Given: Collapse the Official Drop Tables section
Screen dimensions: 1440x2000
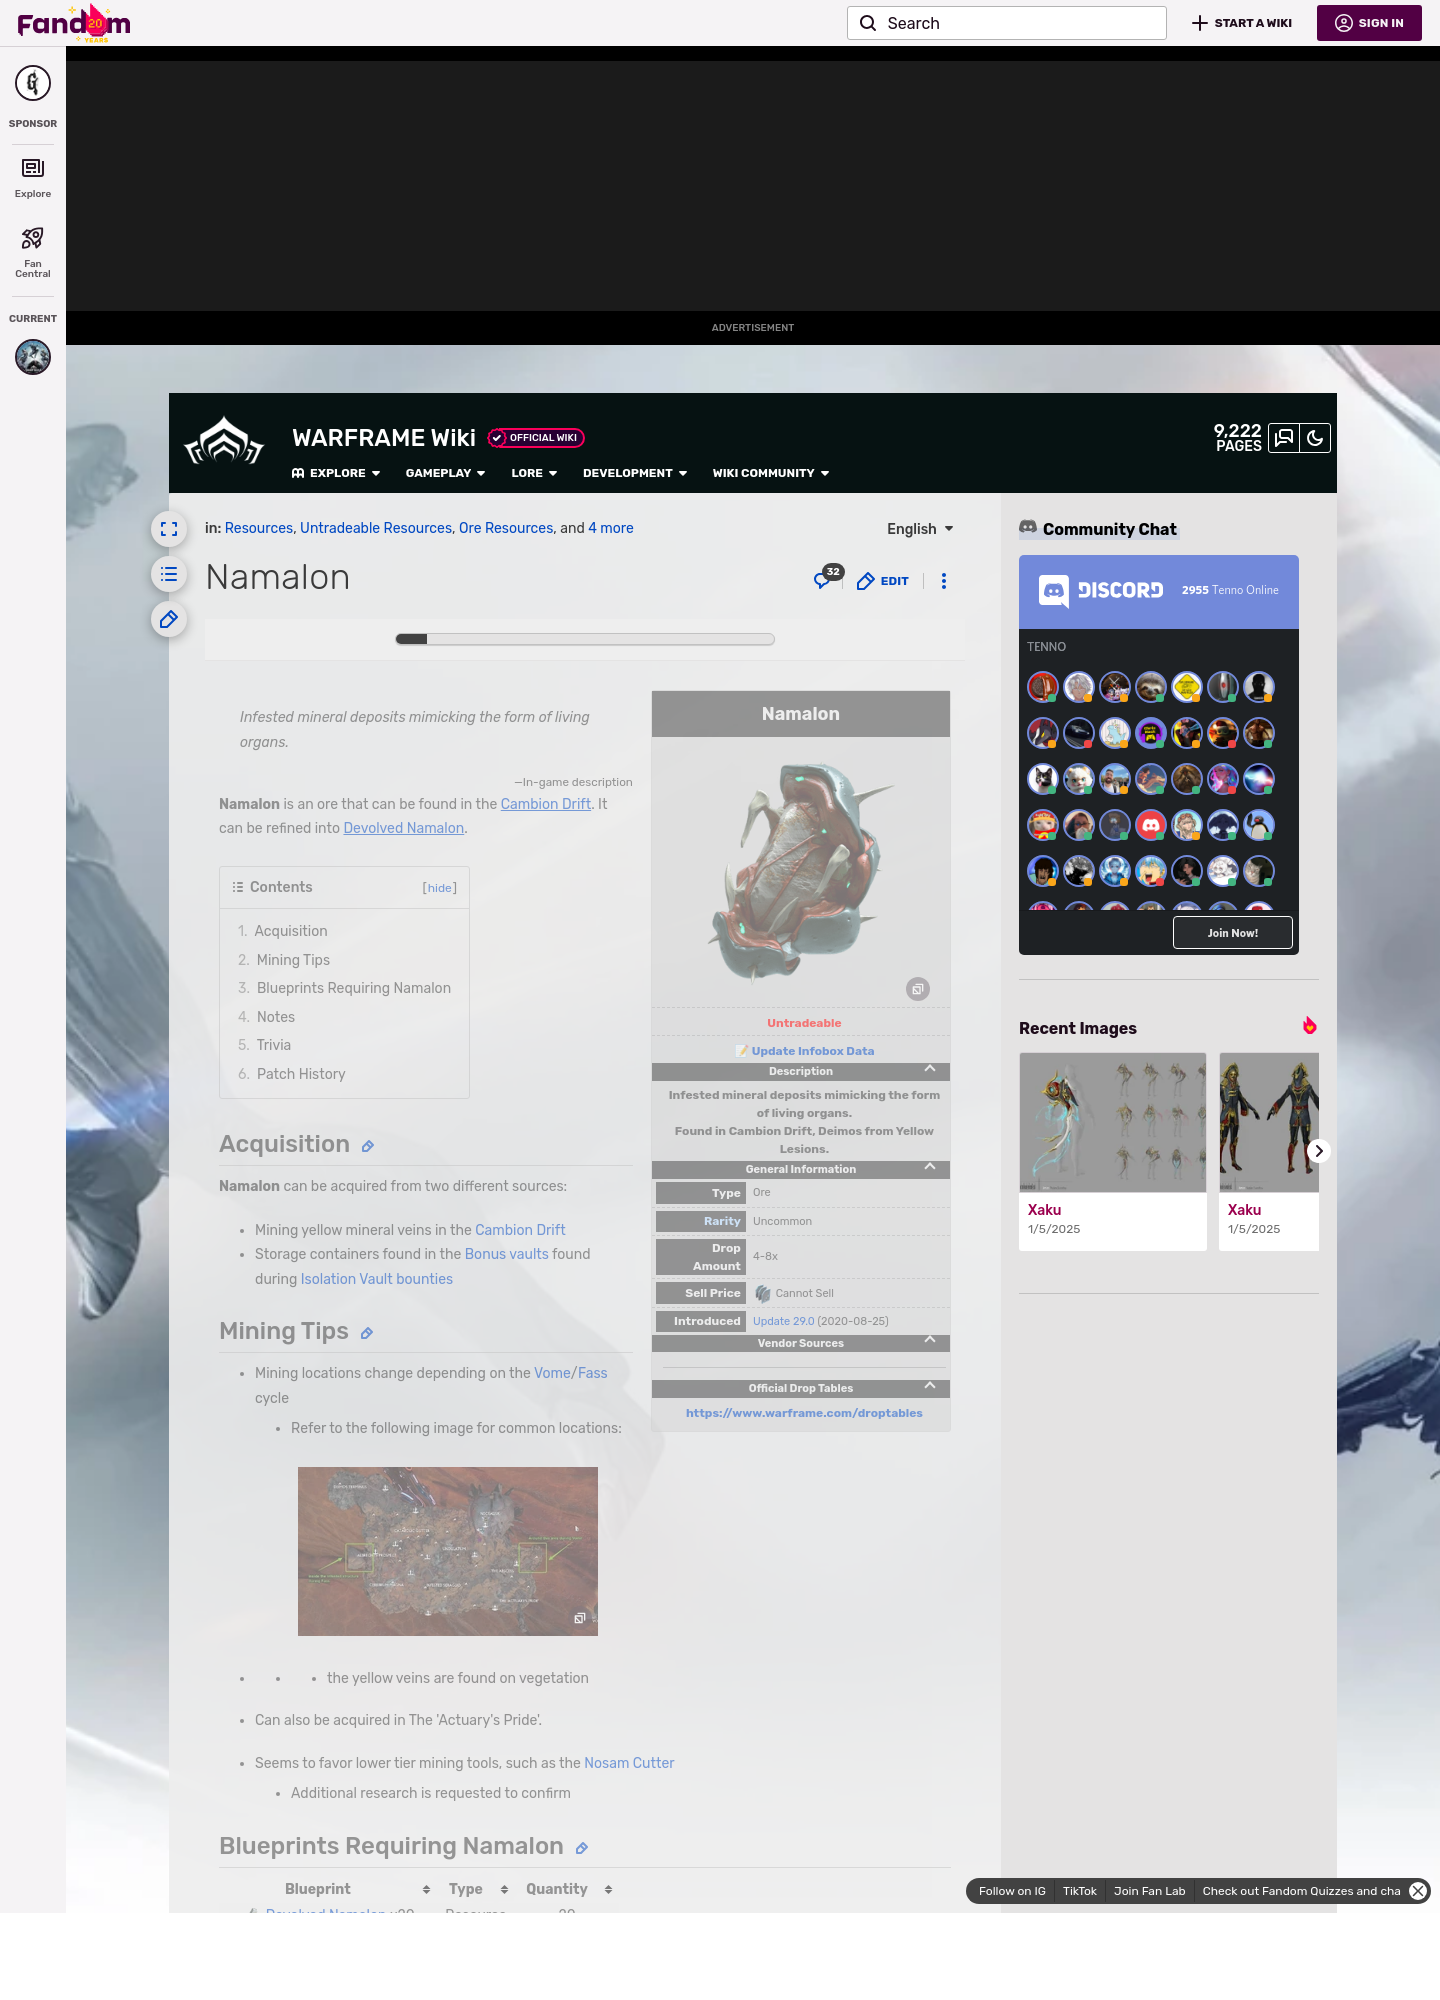Looking at the screenshot, I should (930, 1386).
